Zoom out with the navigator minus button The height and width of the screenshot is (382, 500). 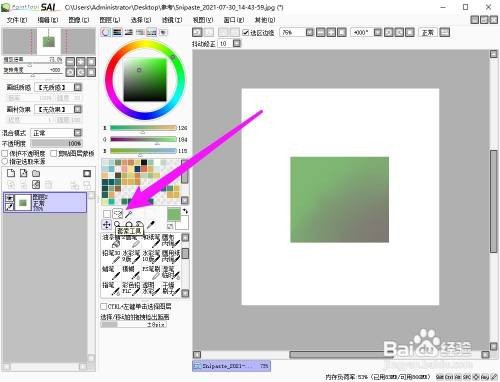70,61
